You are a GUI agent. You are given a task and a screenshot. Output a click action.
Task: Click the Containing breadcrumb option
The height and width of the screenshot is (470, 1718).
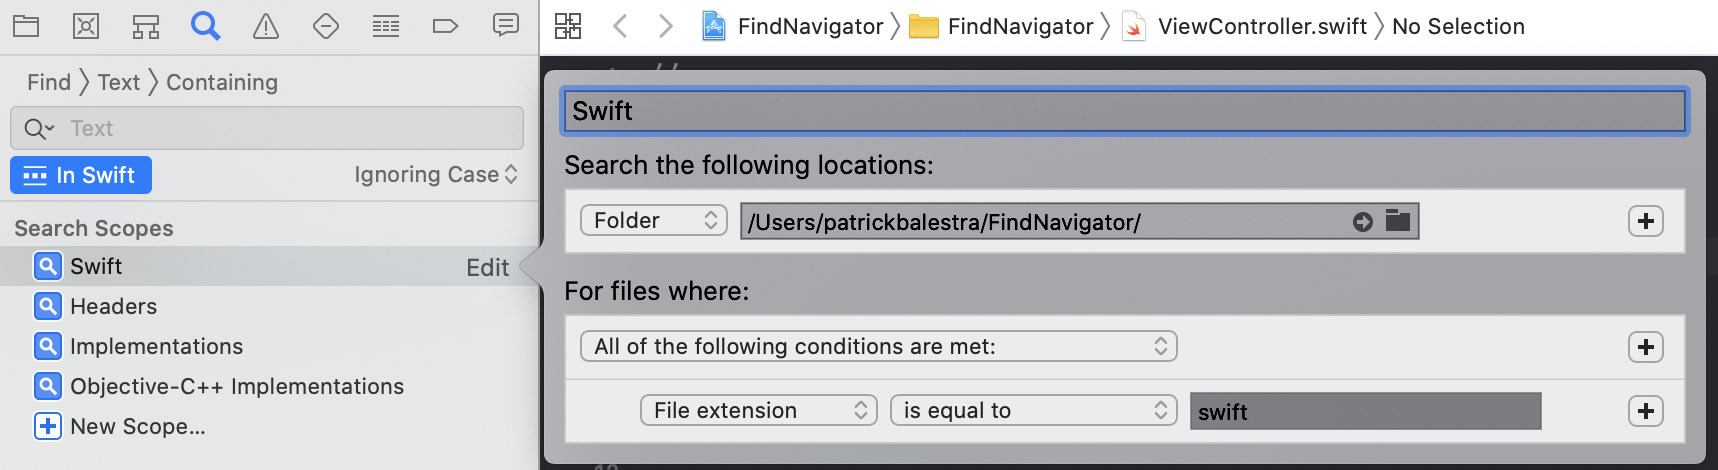tap(222, 82)
